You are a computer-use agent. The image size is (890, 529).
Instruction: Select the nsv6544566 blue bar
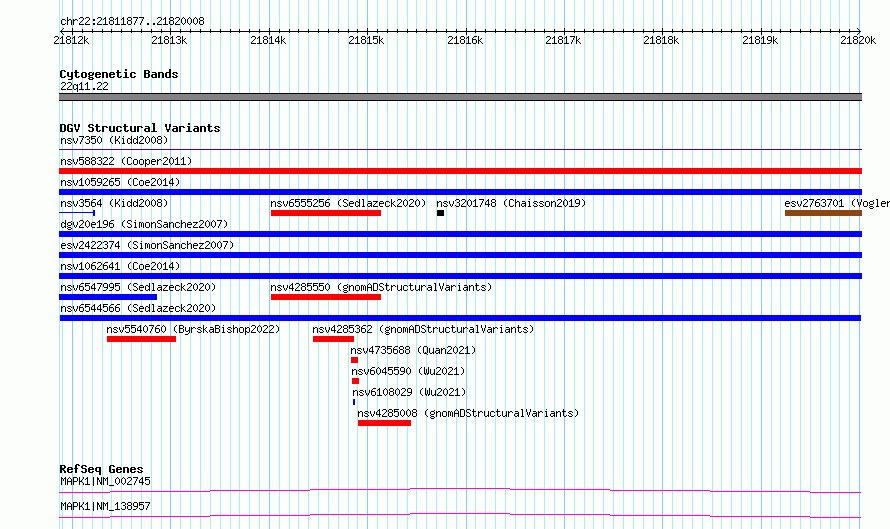(460, 318)
